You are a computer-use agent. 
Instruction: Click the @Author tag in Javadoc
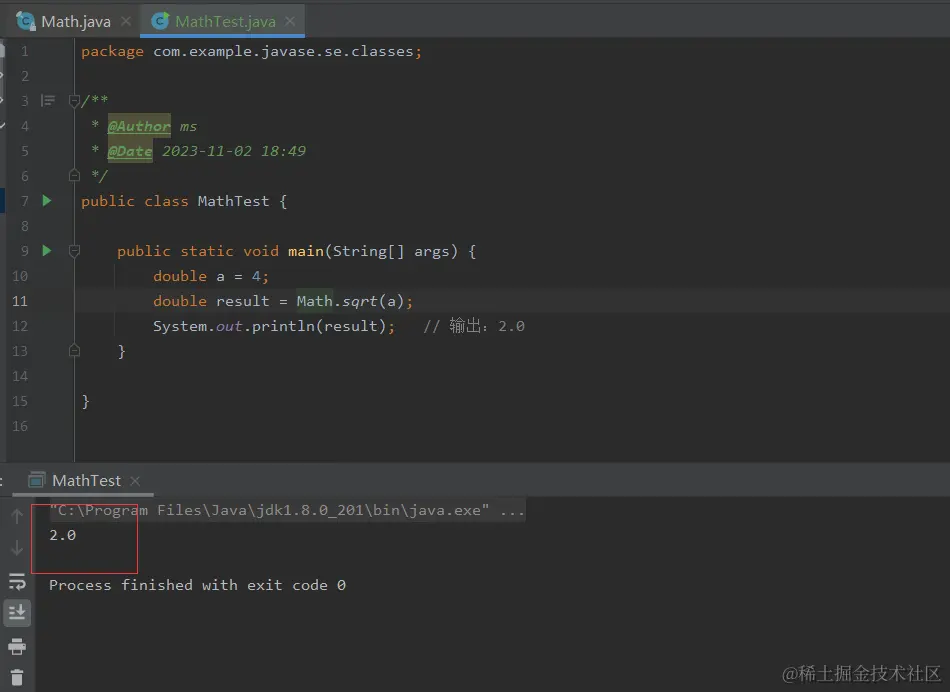(x=139, y=126)
